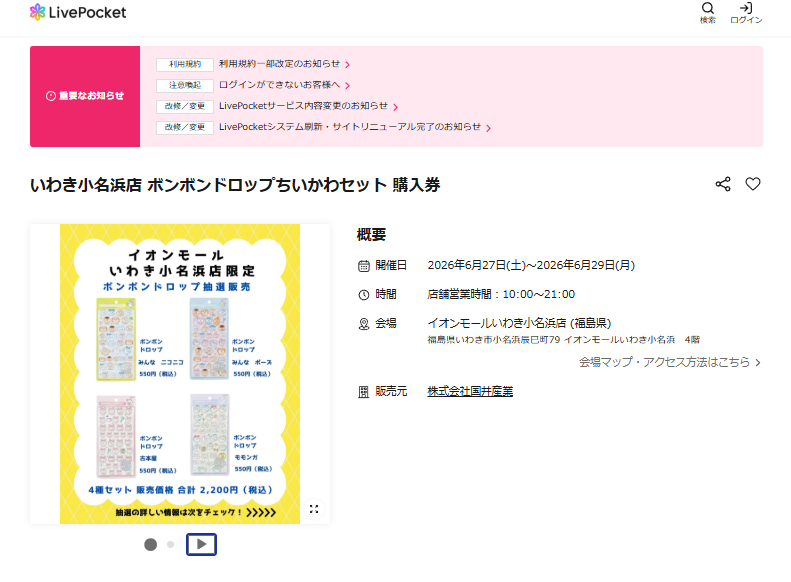Image resolution: width=791 pixels, height=582 pixels.
Task: Expand the poster image to fullscreen
Action: click(314, 509)
